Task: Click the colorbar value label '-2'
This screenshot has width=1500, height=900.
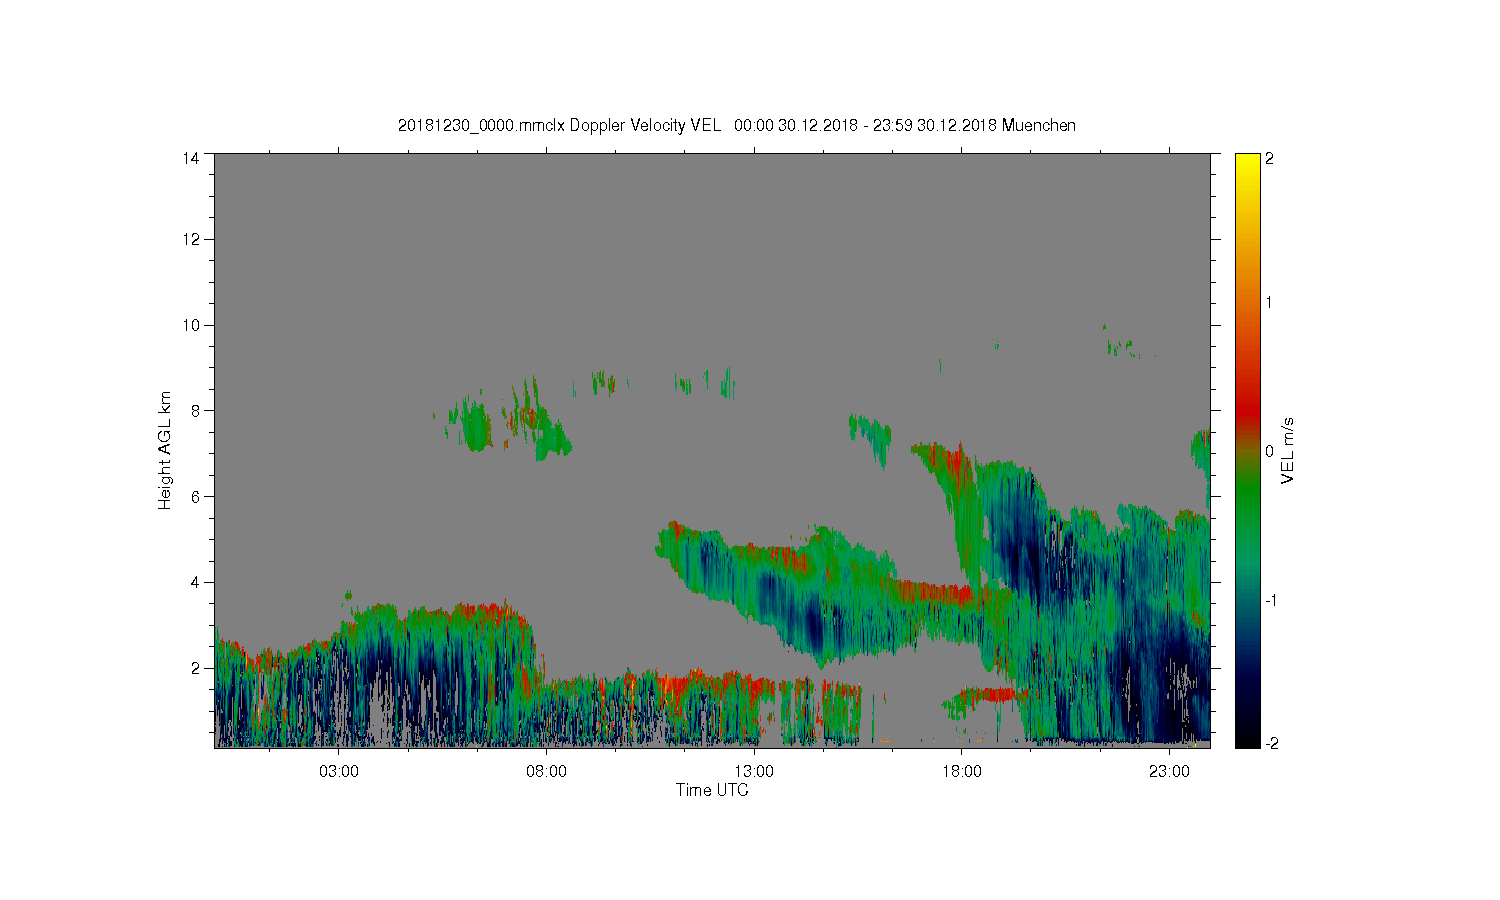Action: coord(1271,742)
